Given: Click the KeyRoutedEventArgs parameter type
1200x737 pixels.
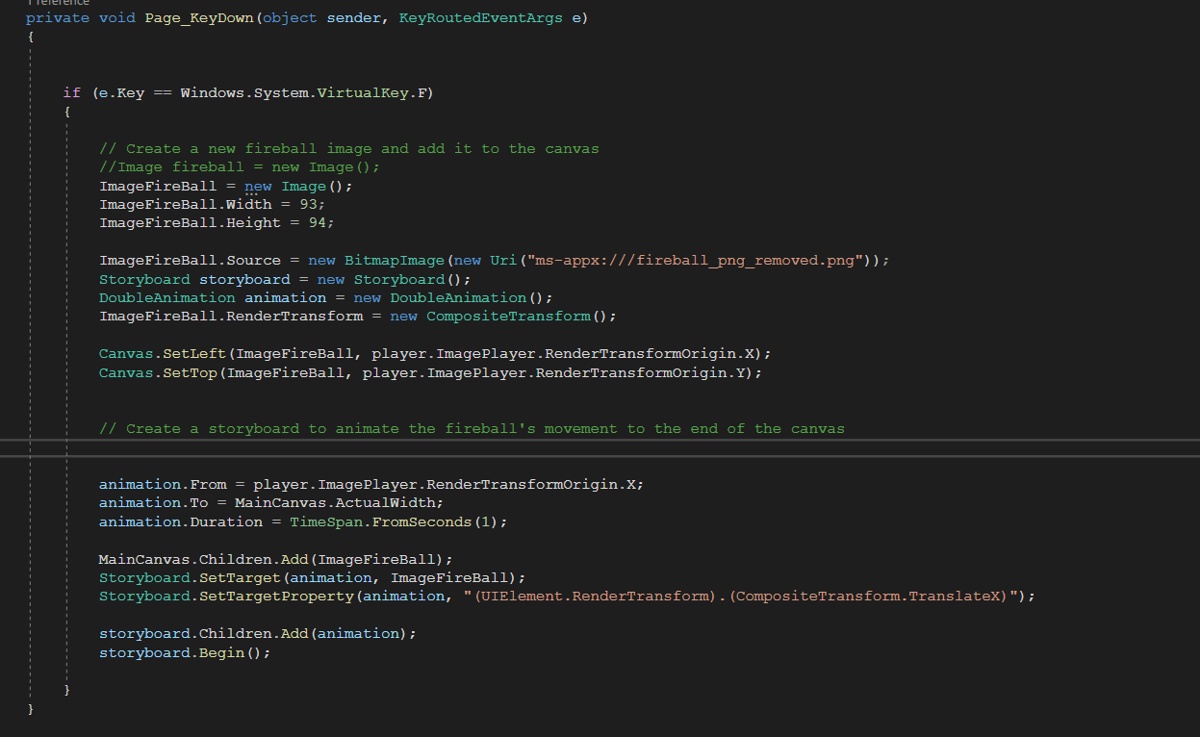Looking at the screenshot, I should [480, 18].
